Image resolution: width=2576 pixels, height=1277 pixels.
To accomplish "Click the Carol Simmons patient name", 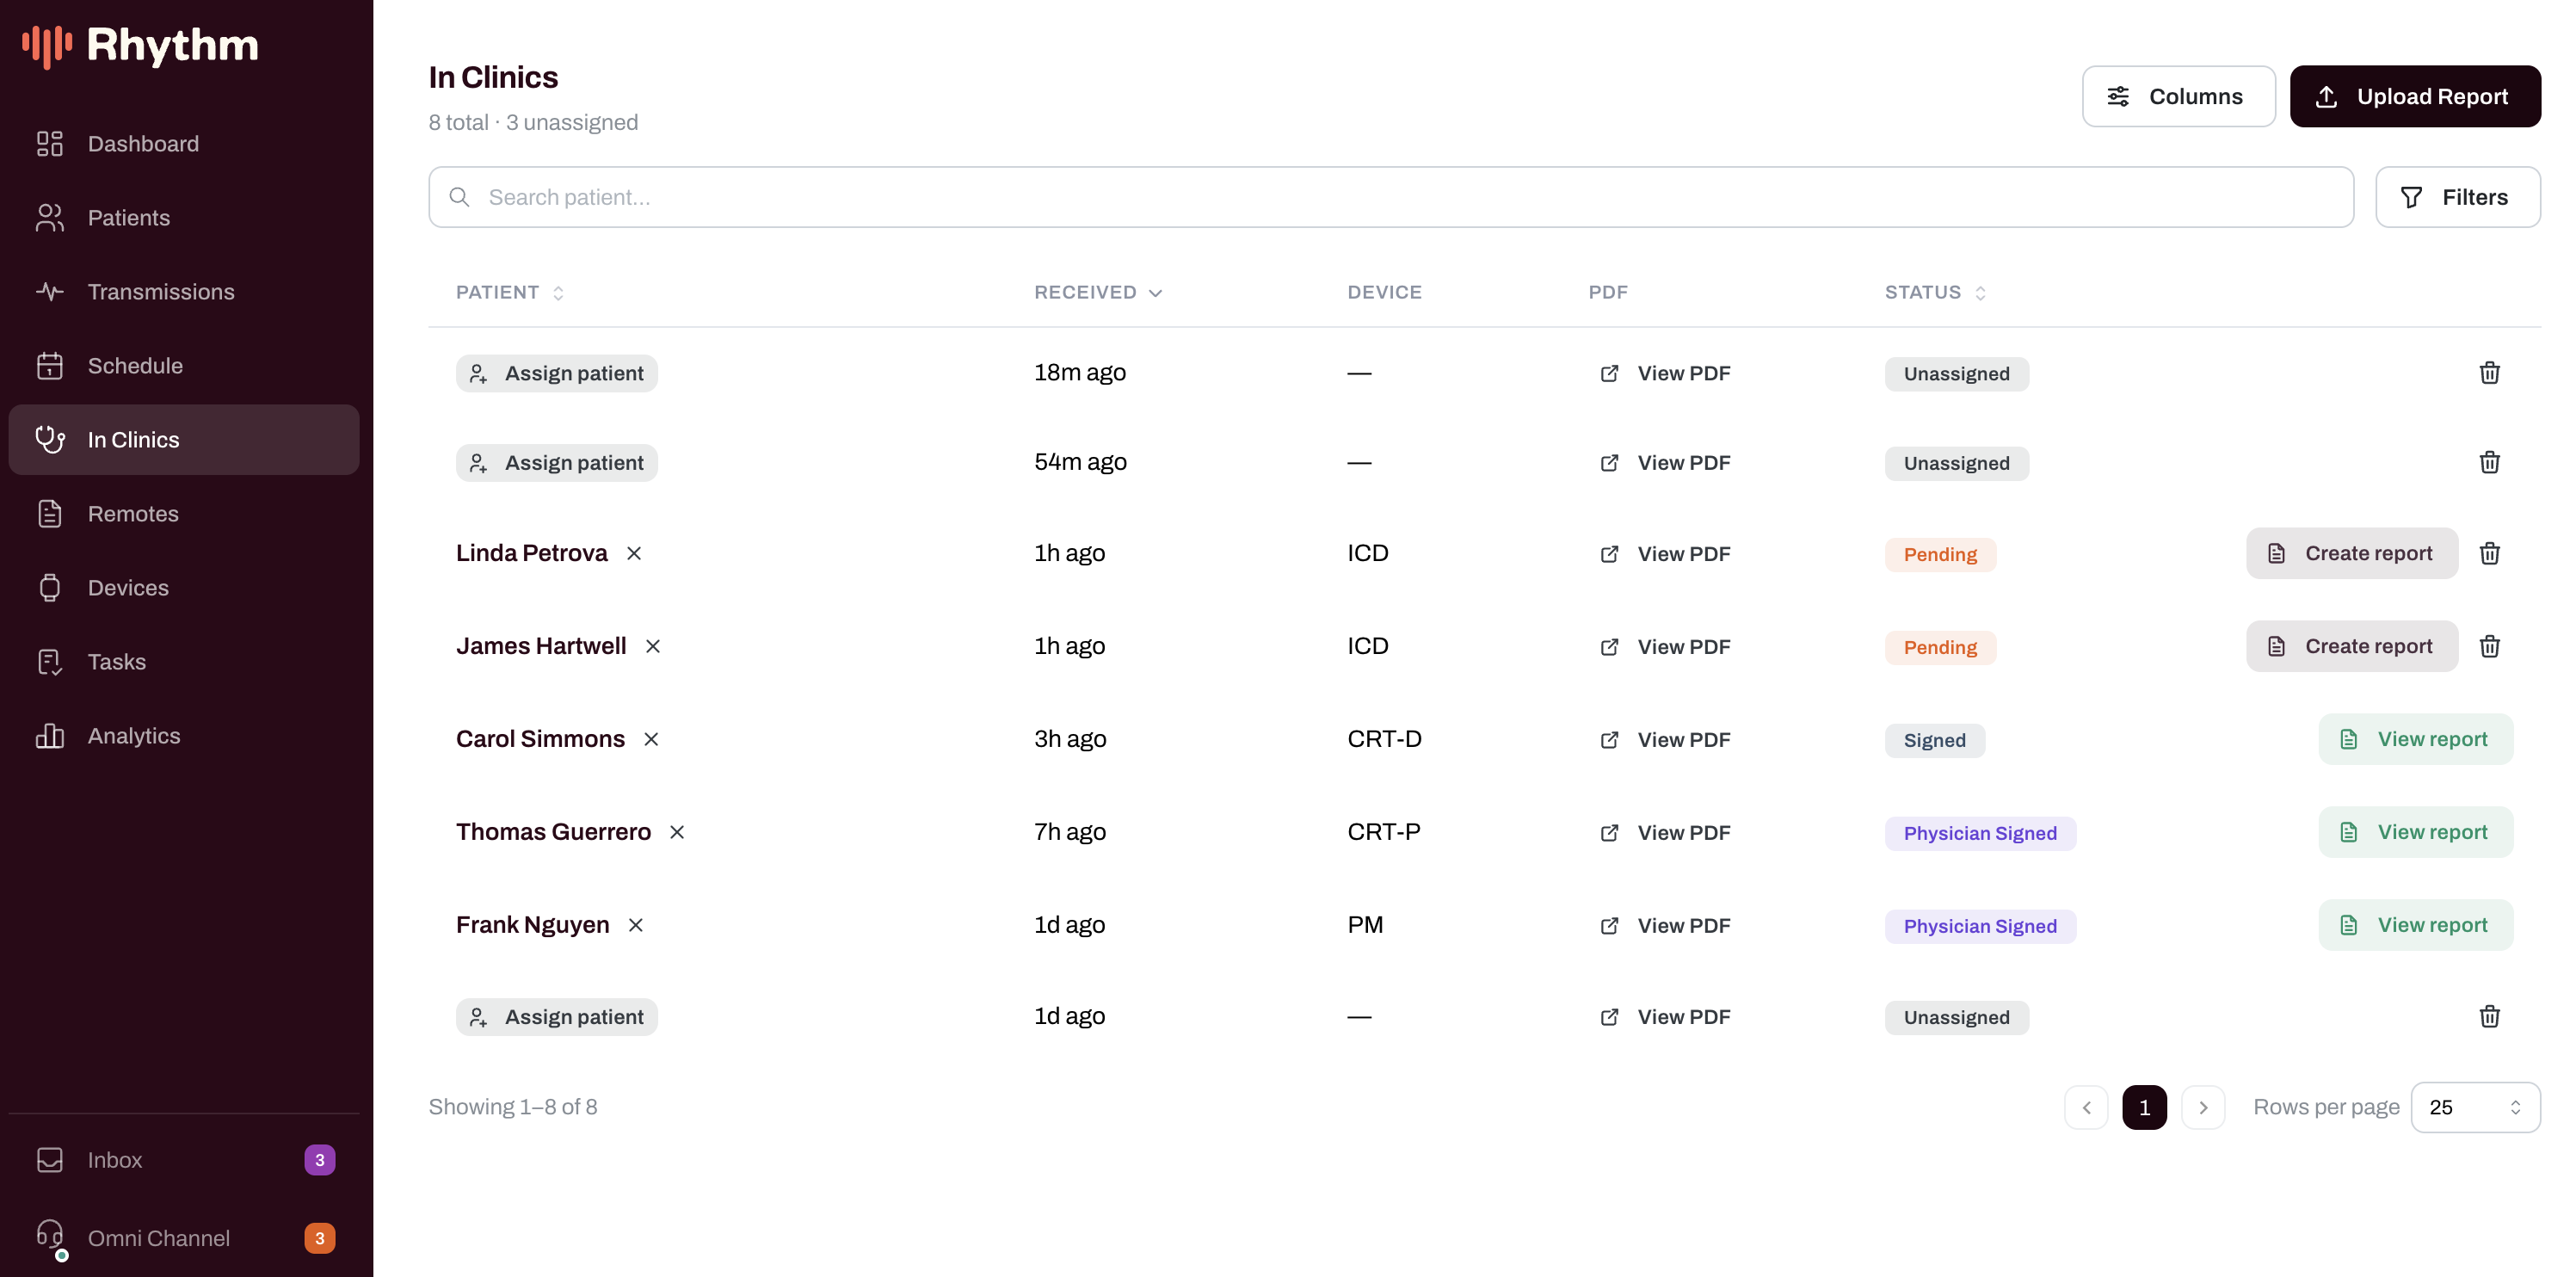I will coord(540,739).
